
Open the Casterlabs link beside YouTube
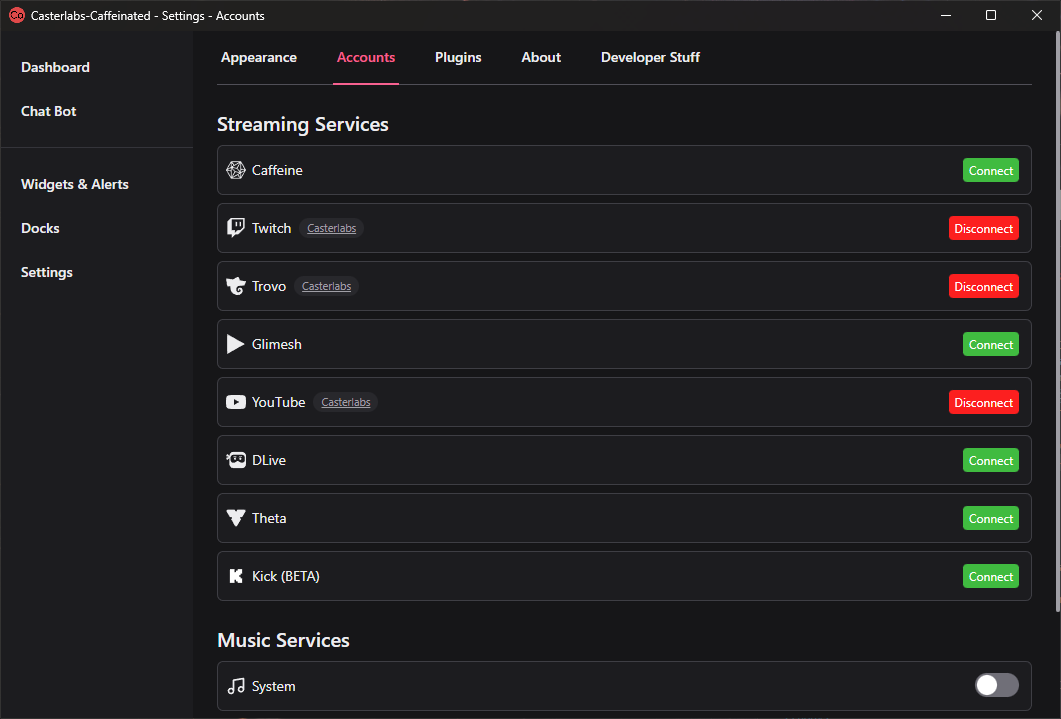(346, 403)
